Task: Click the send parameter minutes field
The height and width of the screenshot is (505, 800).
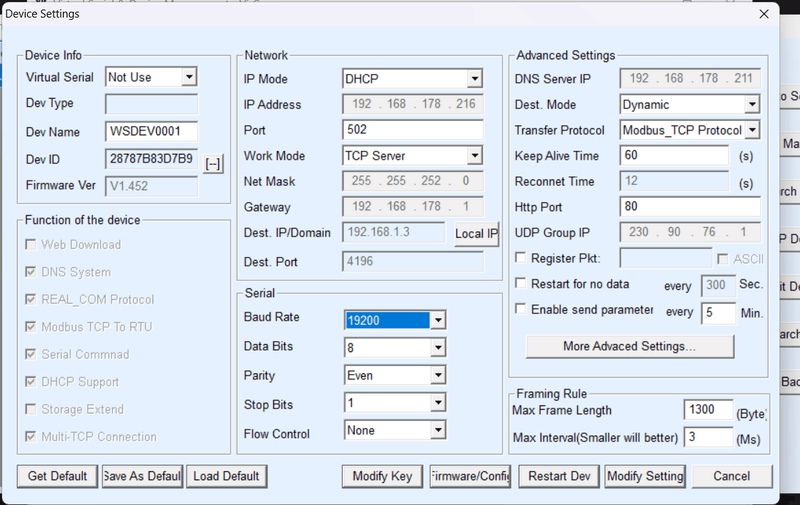Action: 718,312
